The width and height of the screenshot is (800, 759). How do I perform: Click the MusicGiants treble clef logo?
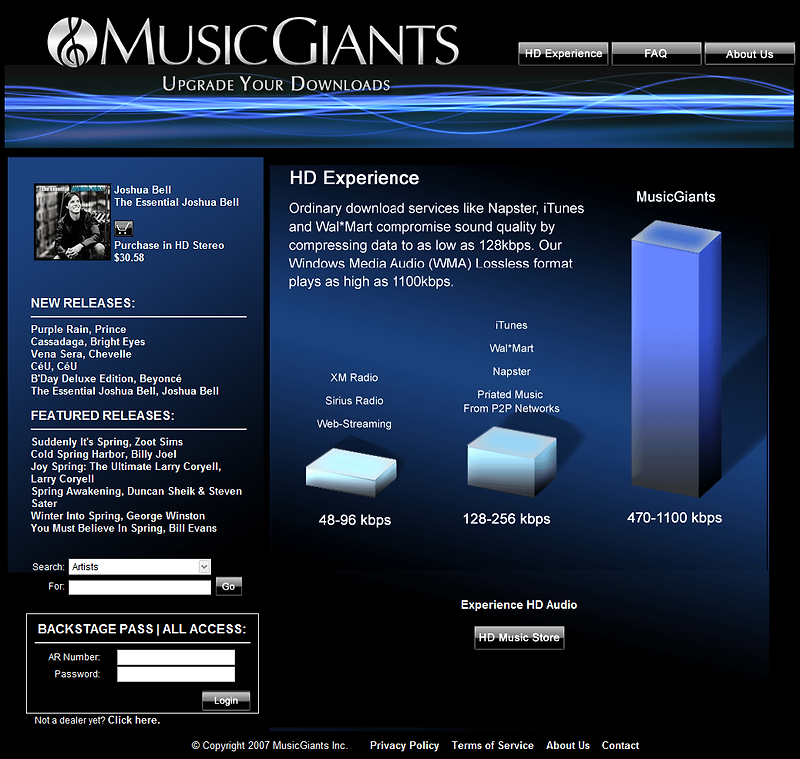tap(72, 42)
